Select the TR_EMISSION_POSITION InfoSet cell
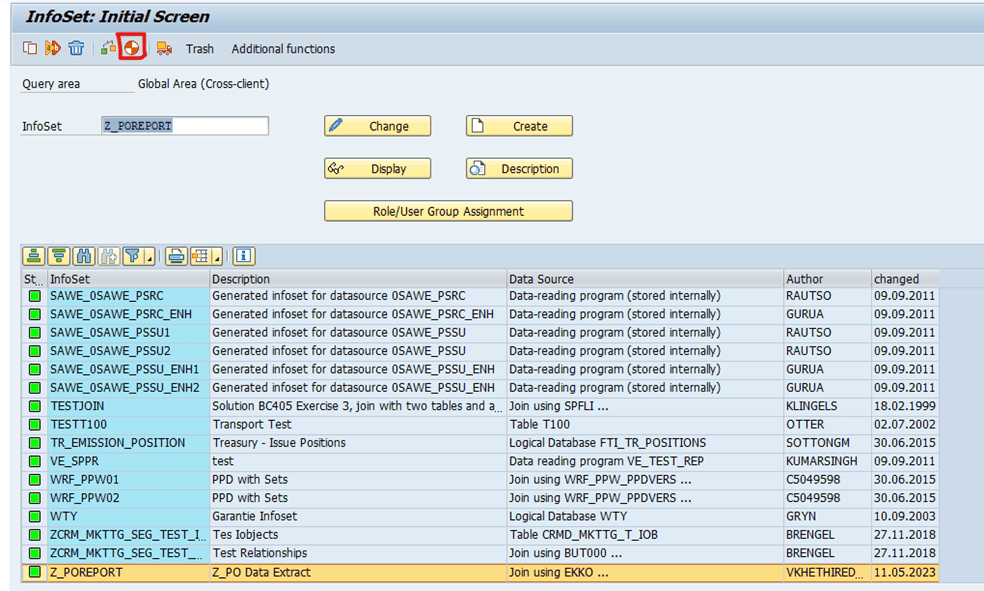Viewport: 984px width, 591px height. click(129, 443)
